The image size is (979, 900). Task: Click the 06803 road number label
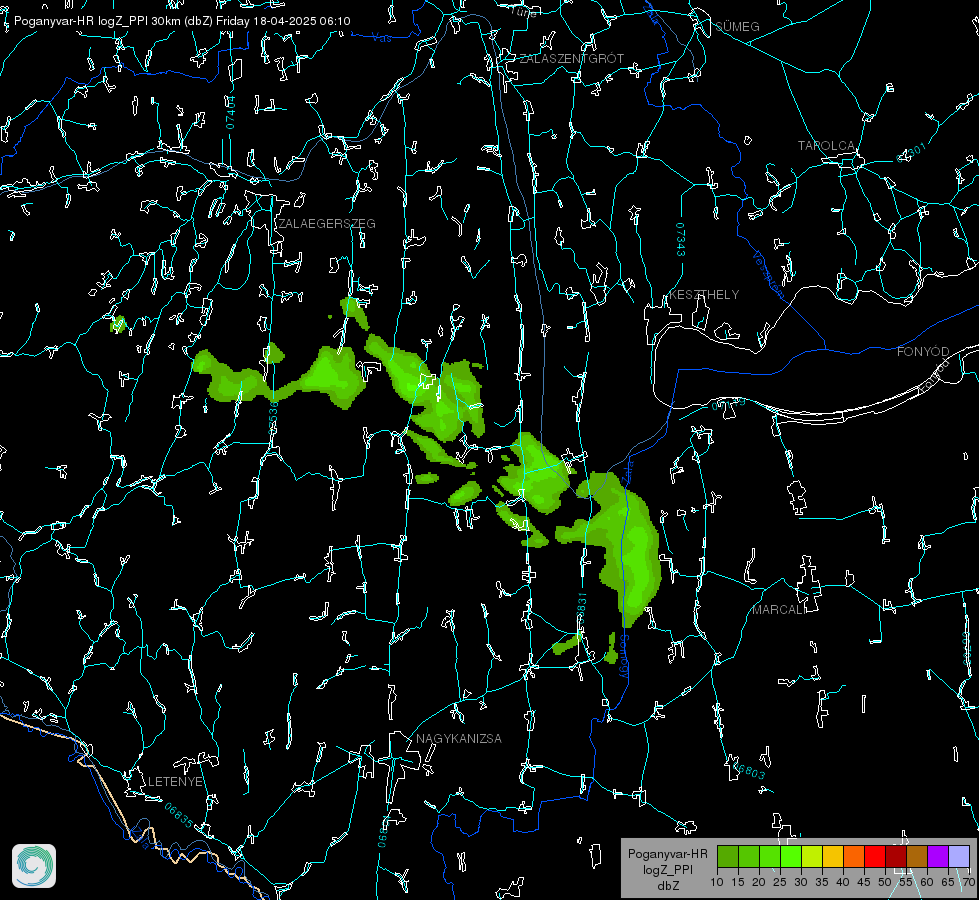point(749,771)
